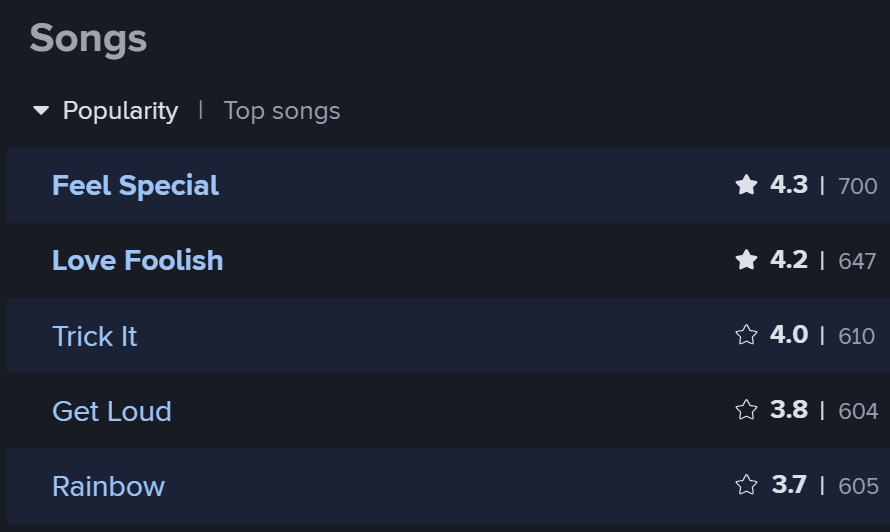Open the Trick It song link
890x532 pixels.
pos(94,336)
